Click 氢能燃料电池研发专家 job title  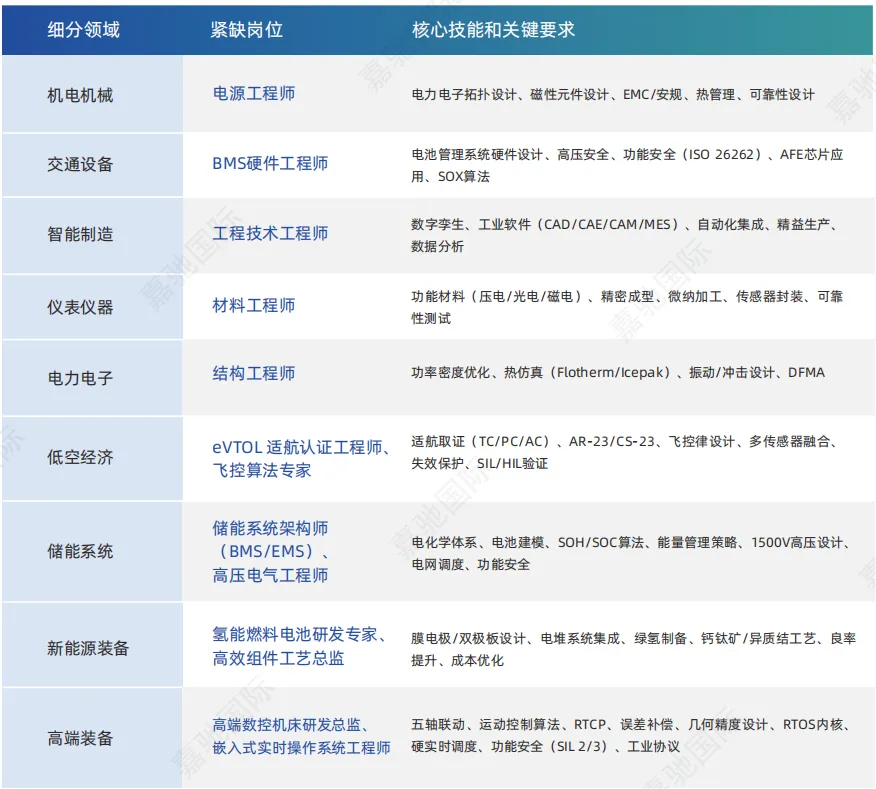pyautogui.click(x=294, y=634)
